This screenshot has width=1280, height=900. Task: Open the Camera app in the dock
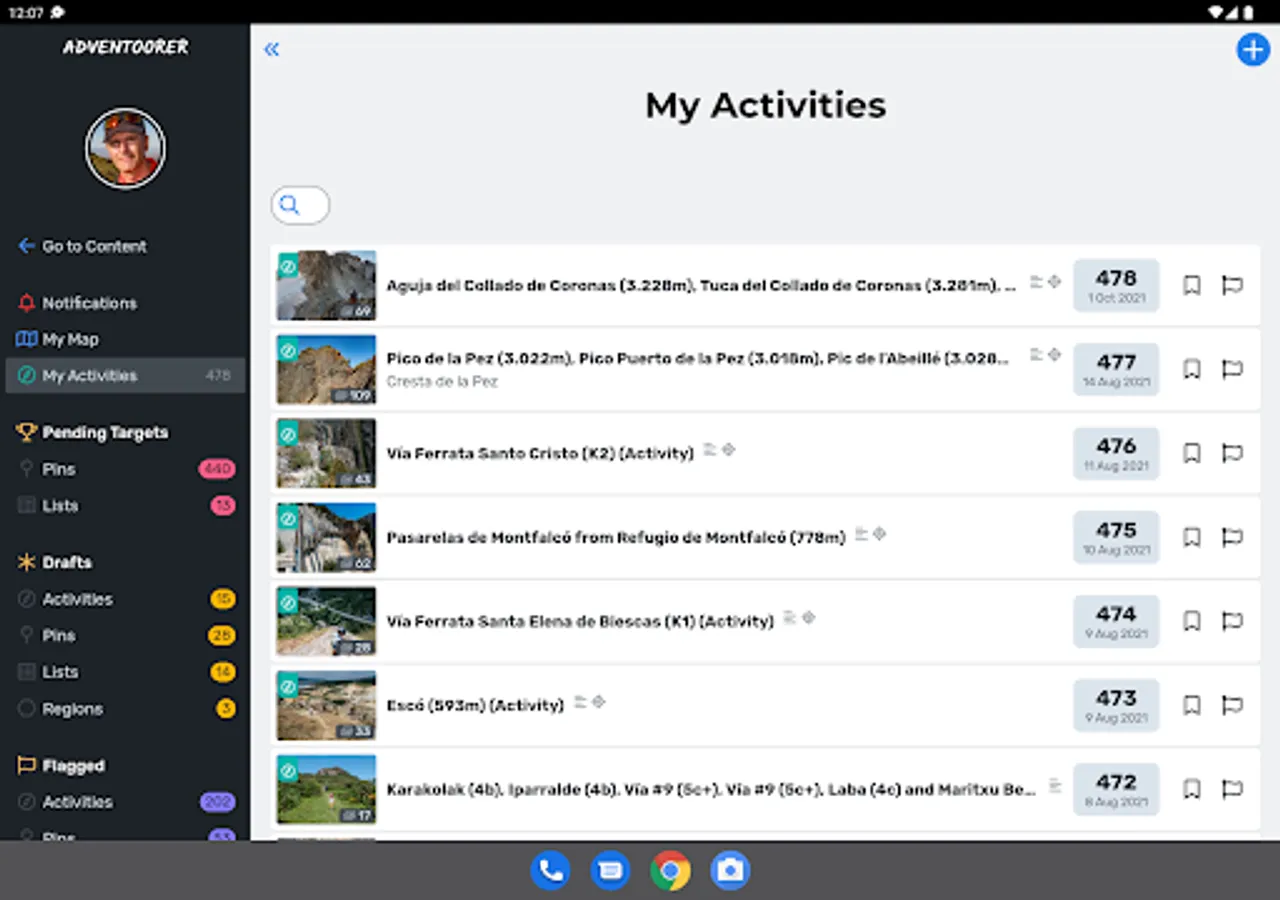730,870
